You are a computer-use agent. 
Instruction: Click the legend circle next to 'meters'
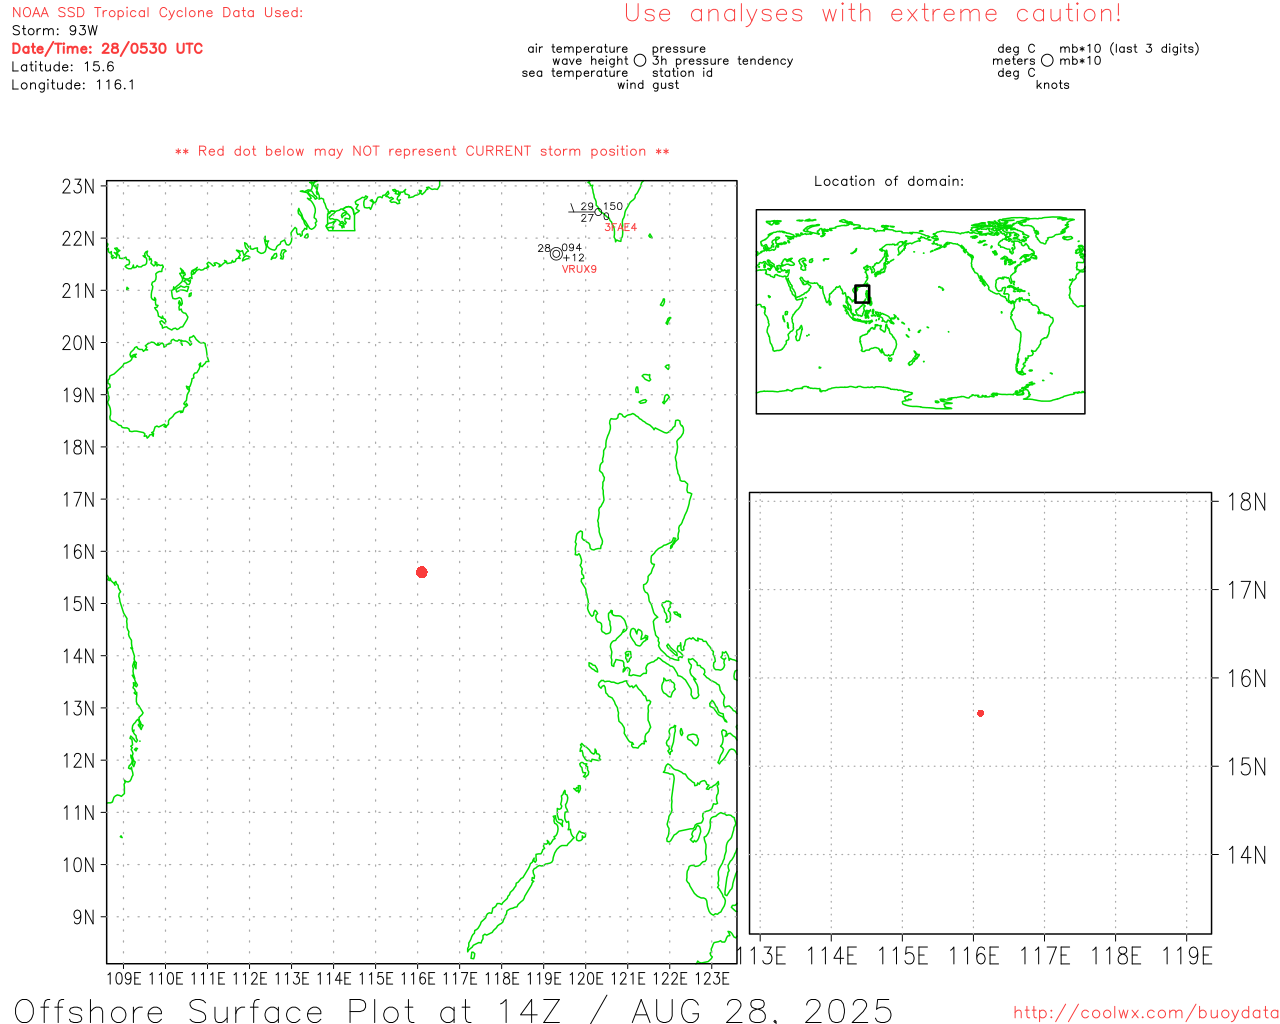tap(1047, 61)
